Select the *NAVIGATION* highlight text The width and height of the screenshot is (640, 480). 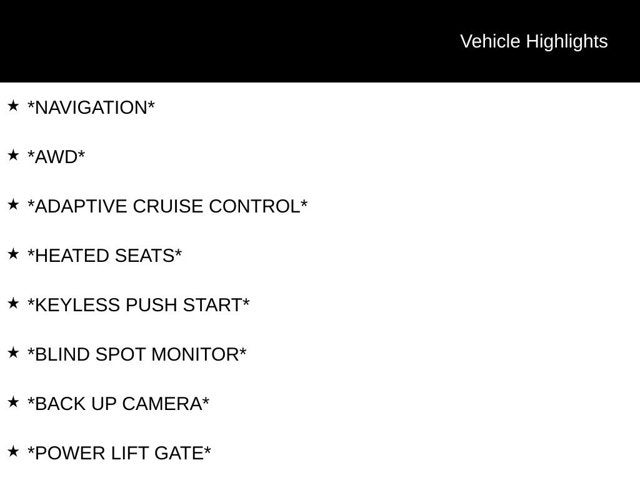point(91,107)
